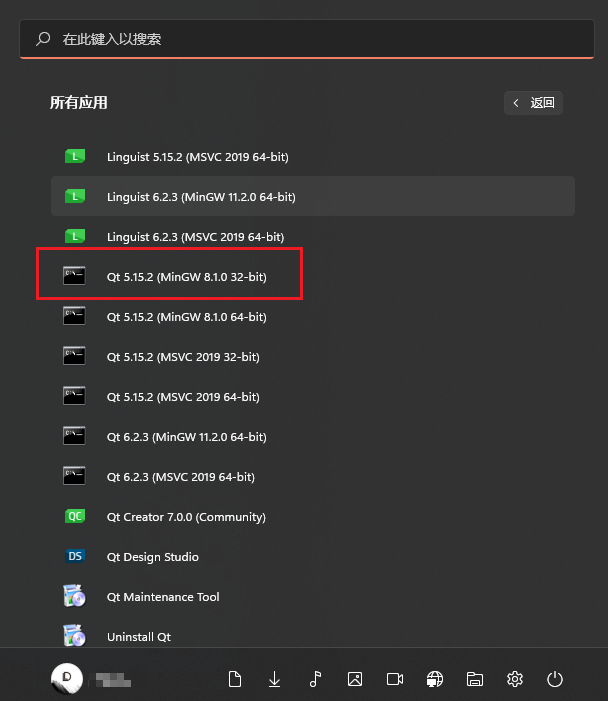Click the power button icon

pyautogui.click(x=555, y=679)
